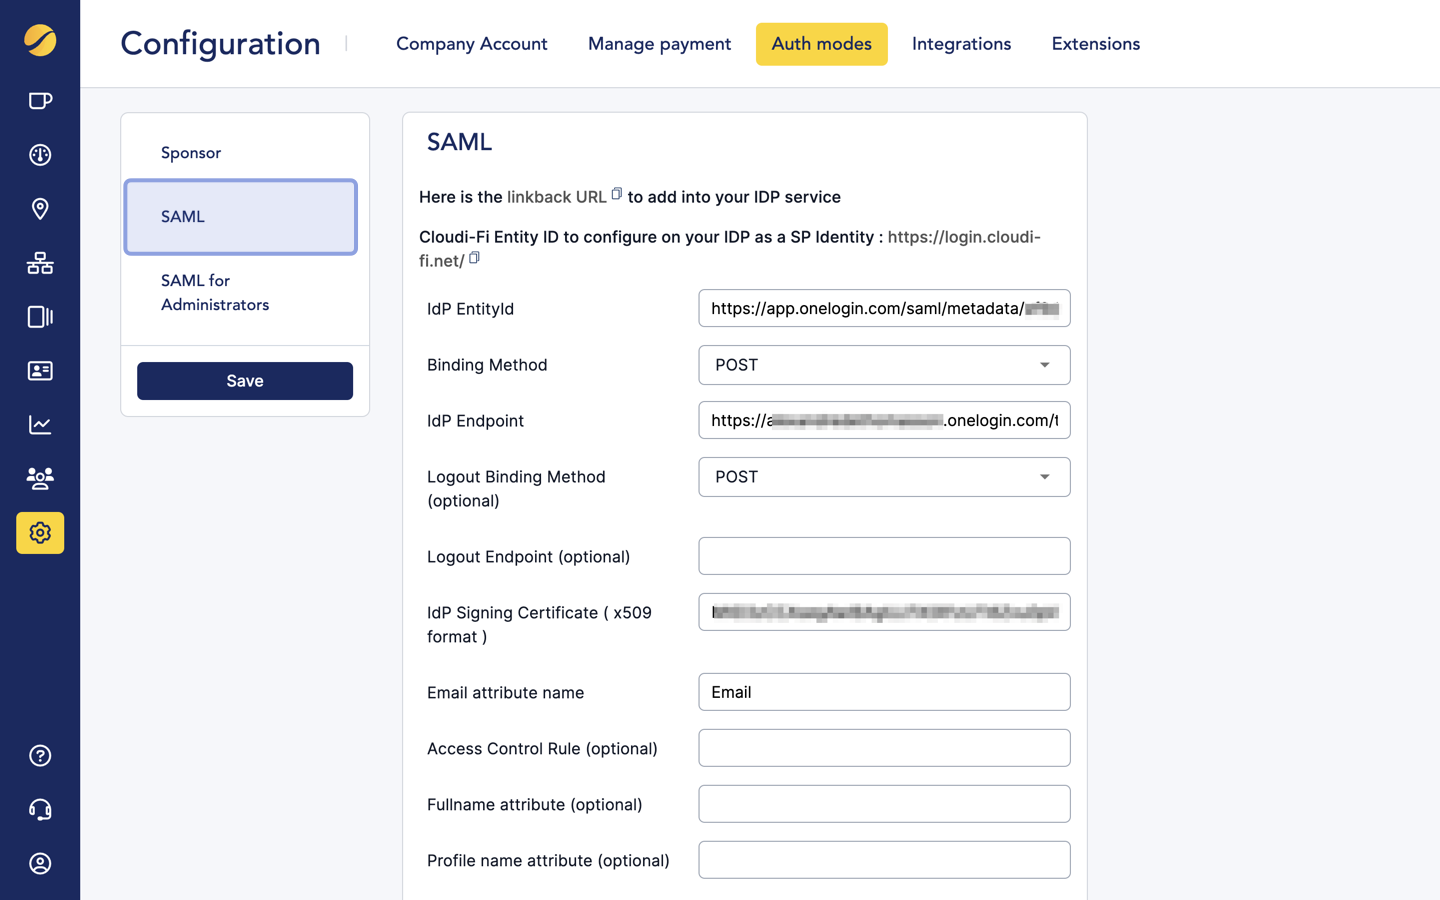Focus the Profile name attribute field
Screen dimensions: 1440x900
[884, 860]
